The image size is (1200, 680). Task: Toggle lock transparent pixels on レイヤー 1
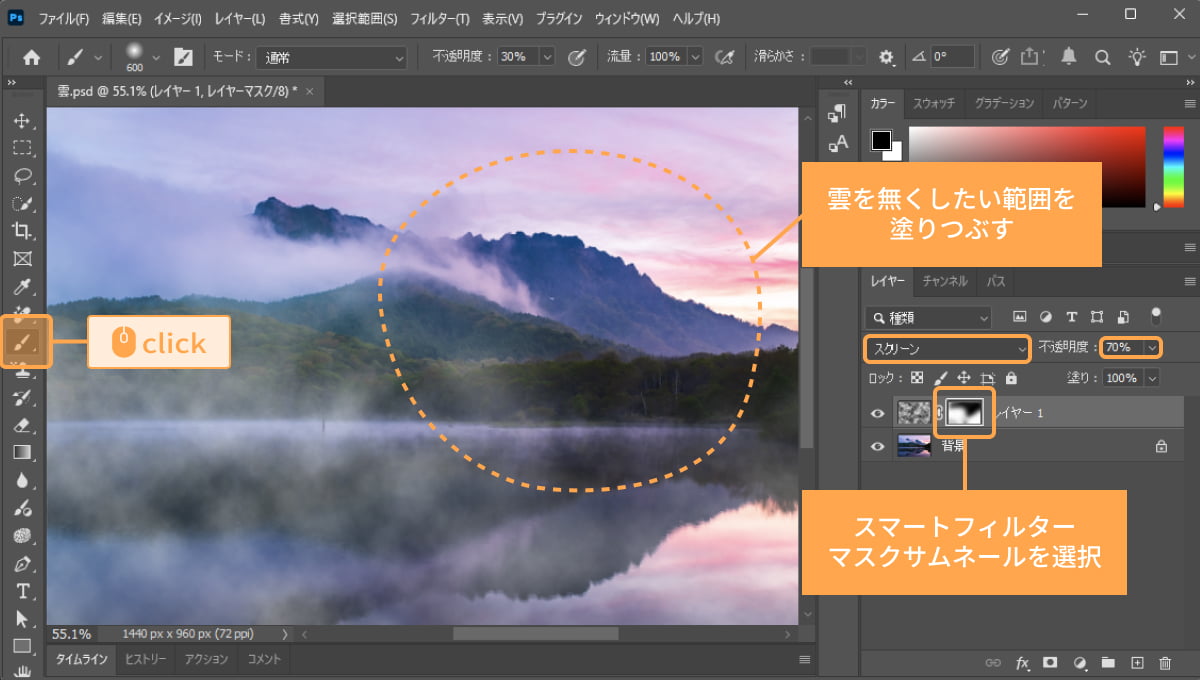(x=916, y=377)
